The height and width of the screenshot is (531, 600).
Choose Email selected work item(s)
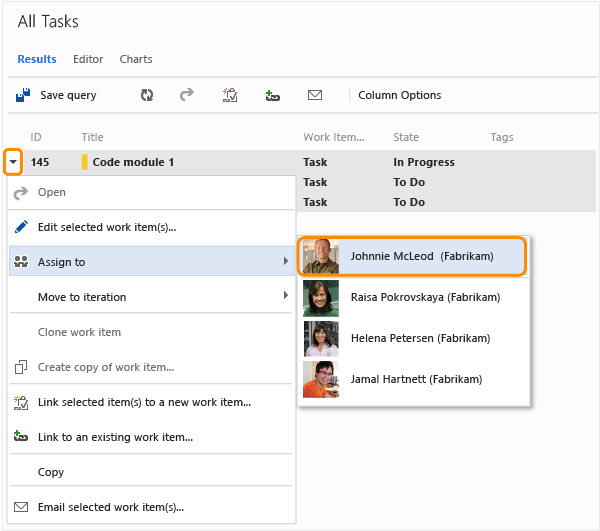point(152,507)
